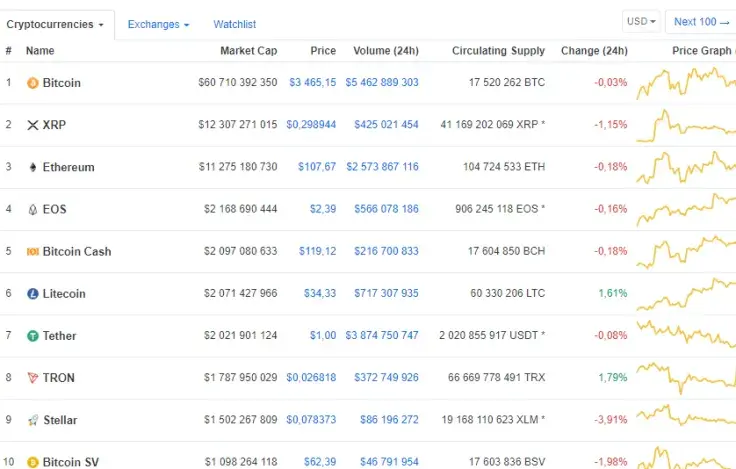Screen dimensions: 736x469
Task: Click the XRP logo icon
Action: click(33, 125)
